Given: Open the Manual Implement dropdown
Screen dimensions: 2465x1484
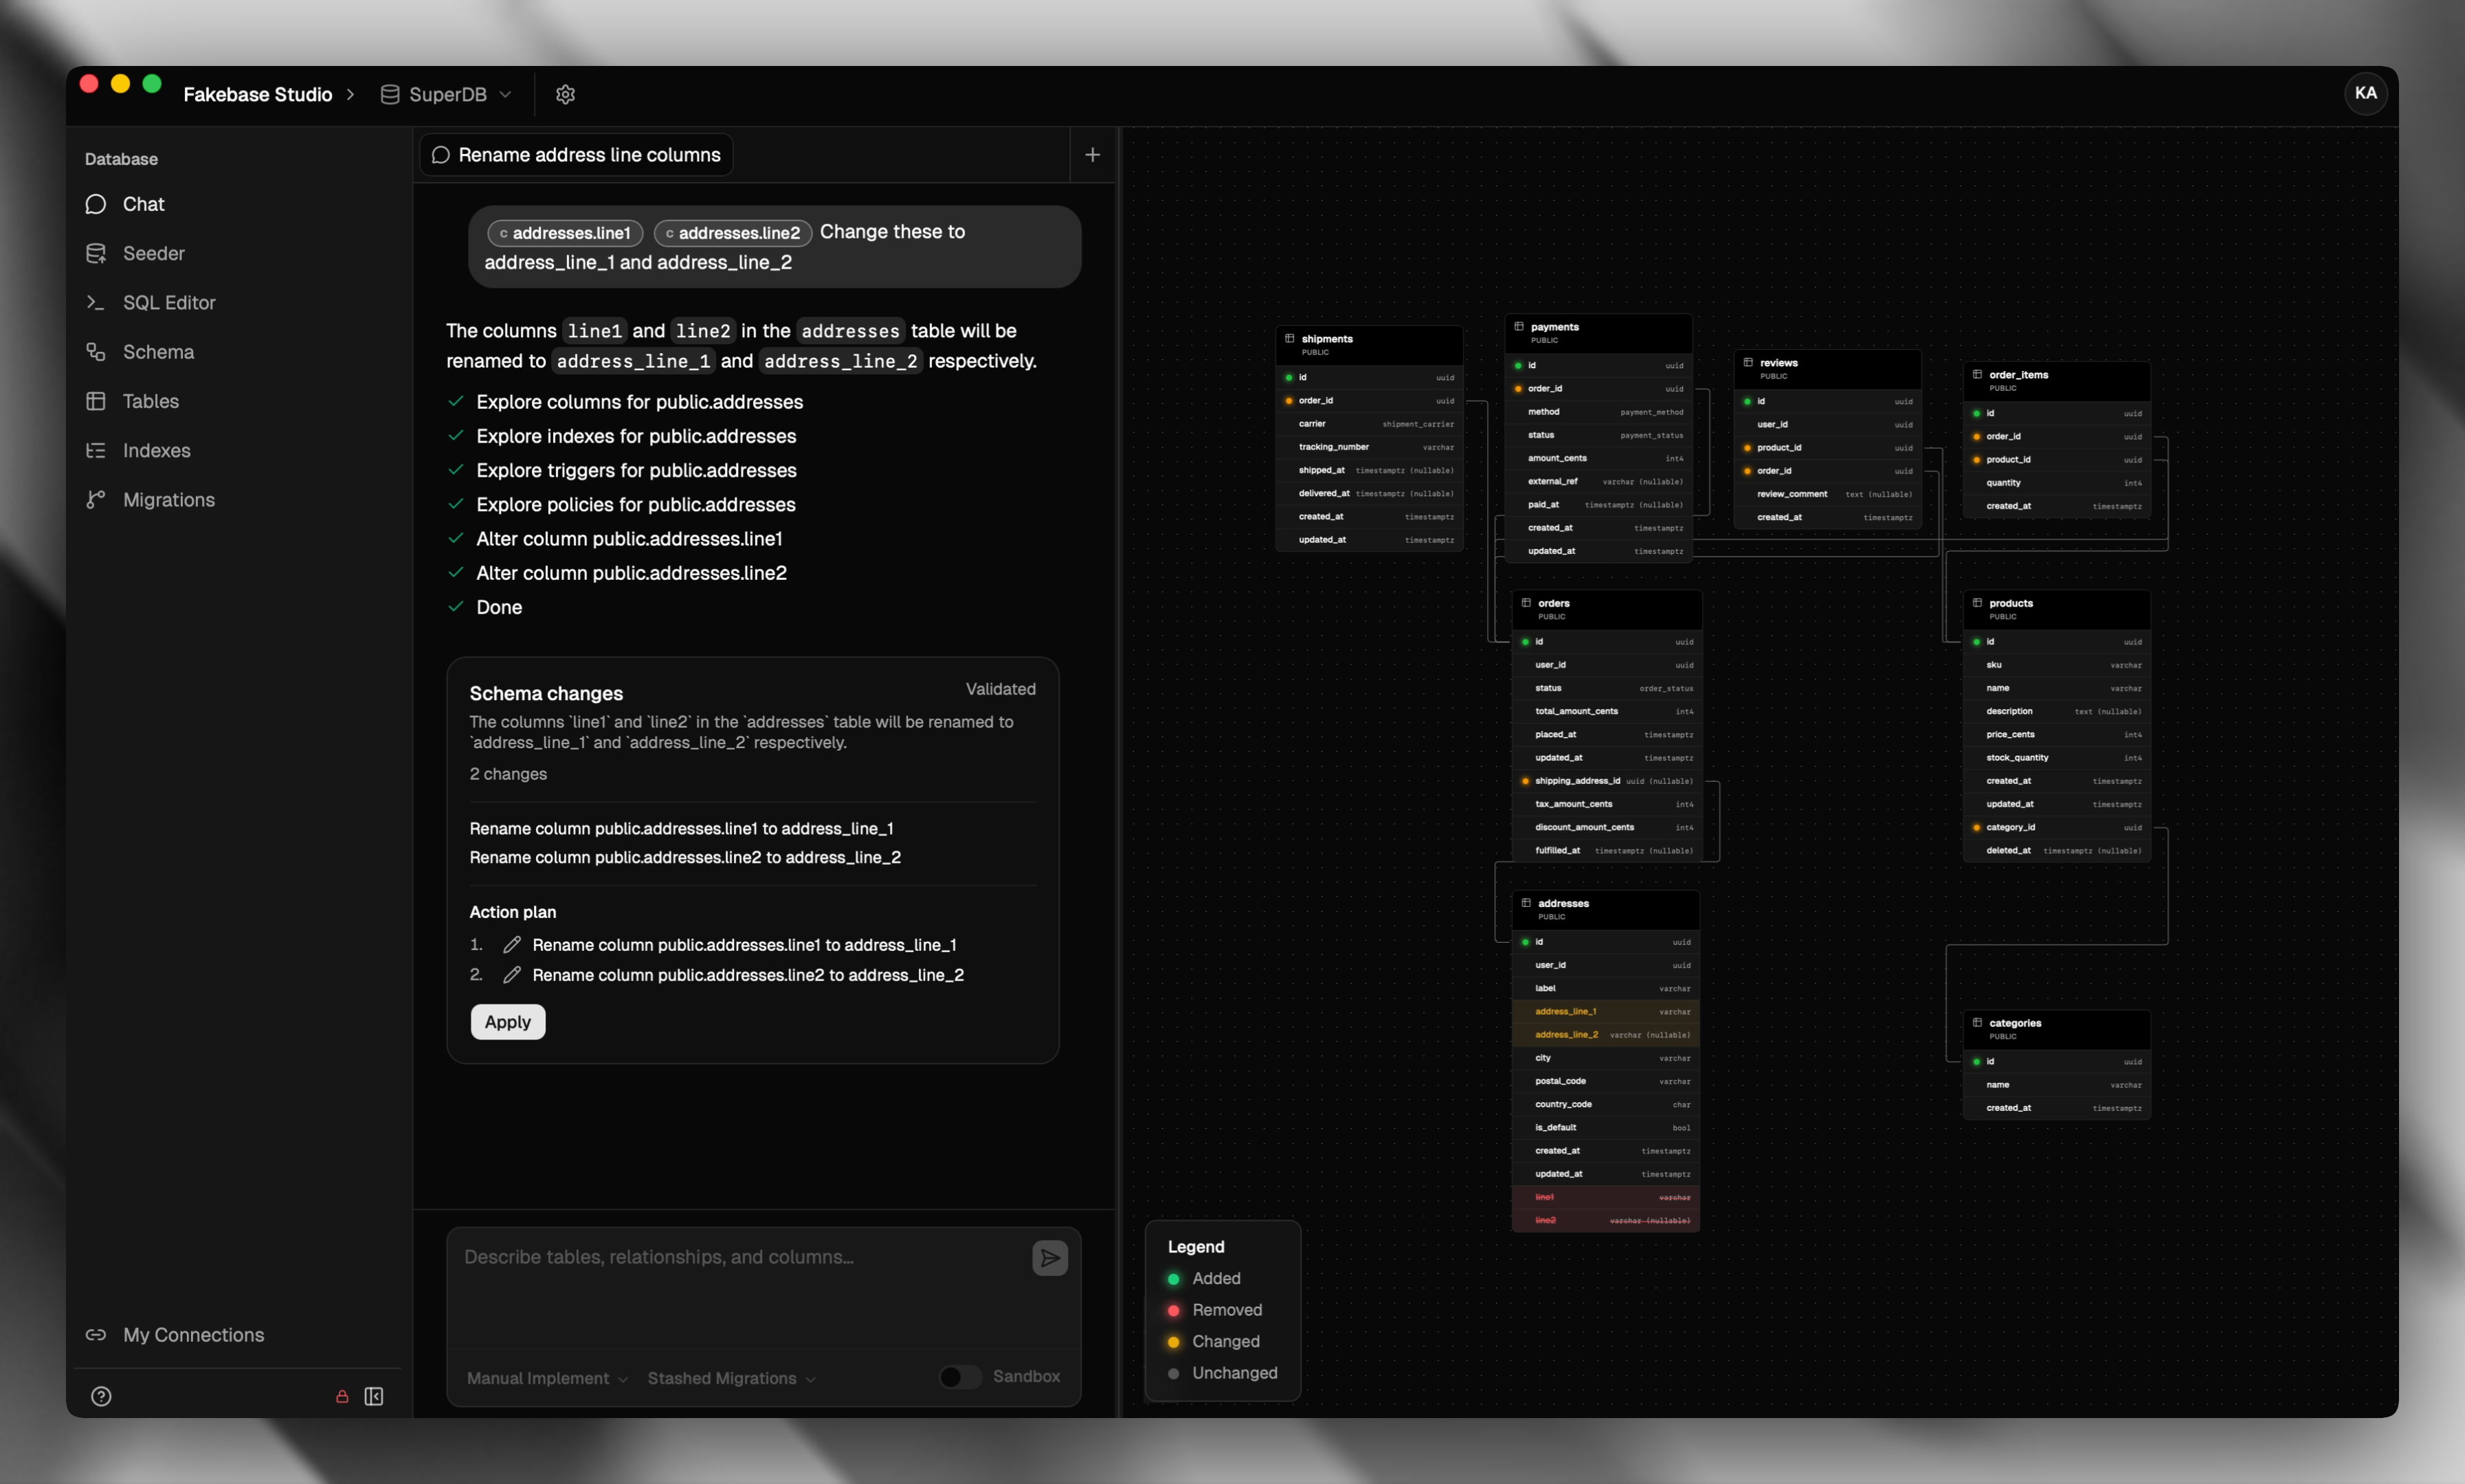Looking at the screenshot, I should tap(548, 1378).
